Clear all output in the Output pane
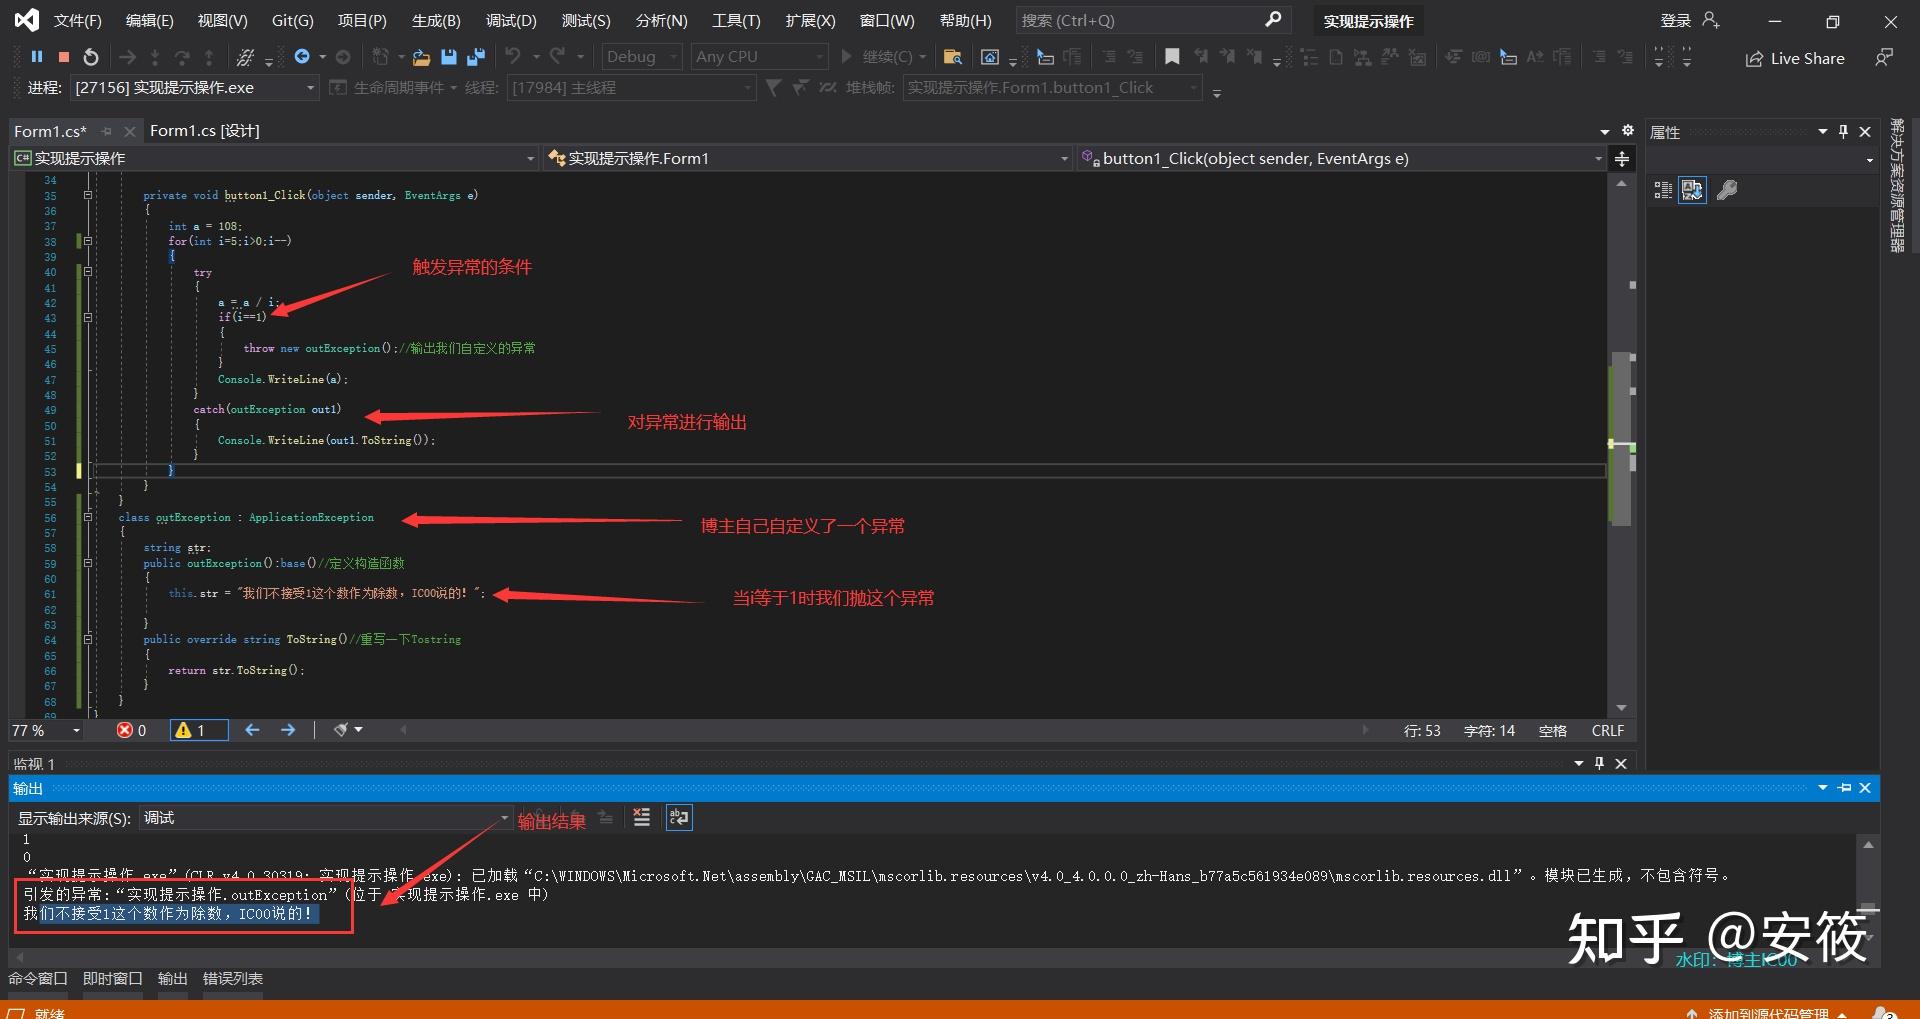The width and height of the screenshot is (1920, 1019). (642, 818)
